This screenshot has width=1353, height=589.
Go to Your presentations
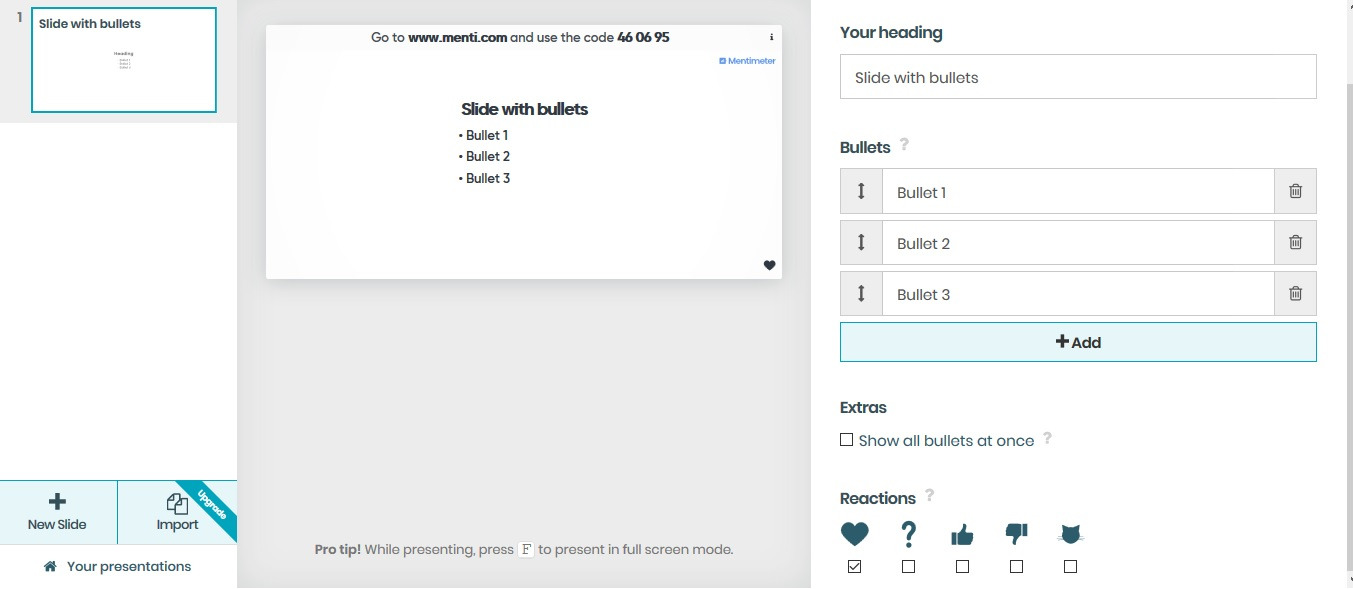[118, 566]
